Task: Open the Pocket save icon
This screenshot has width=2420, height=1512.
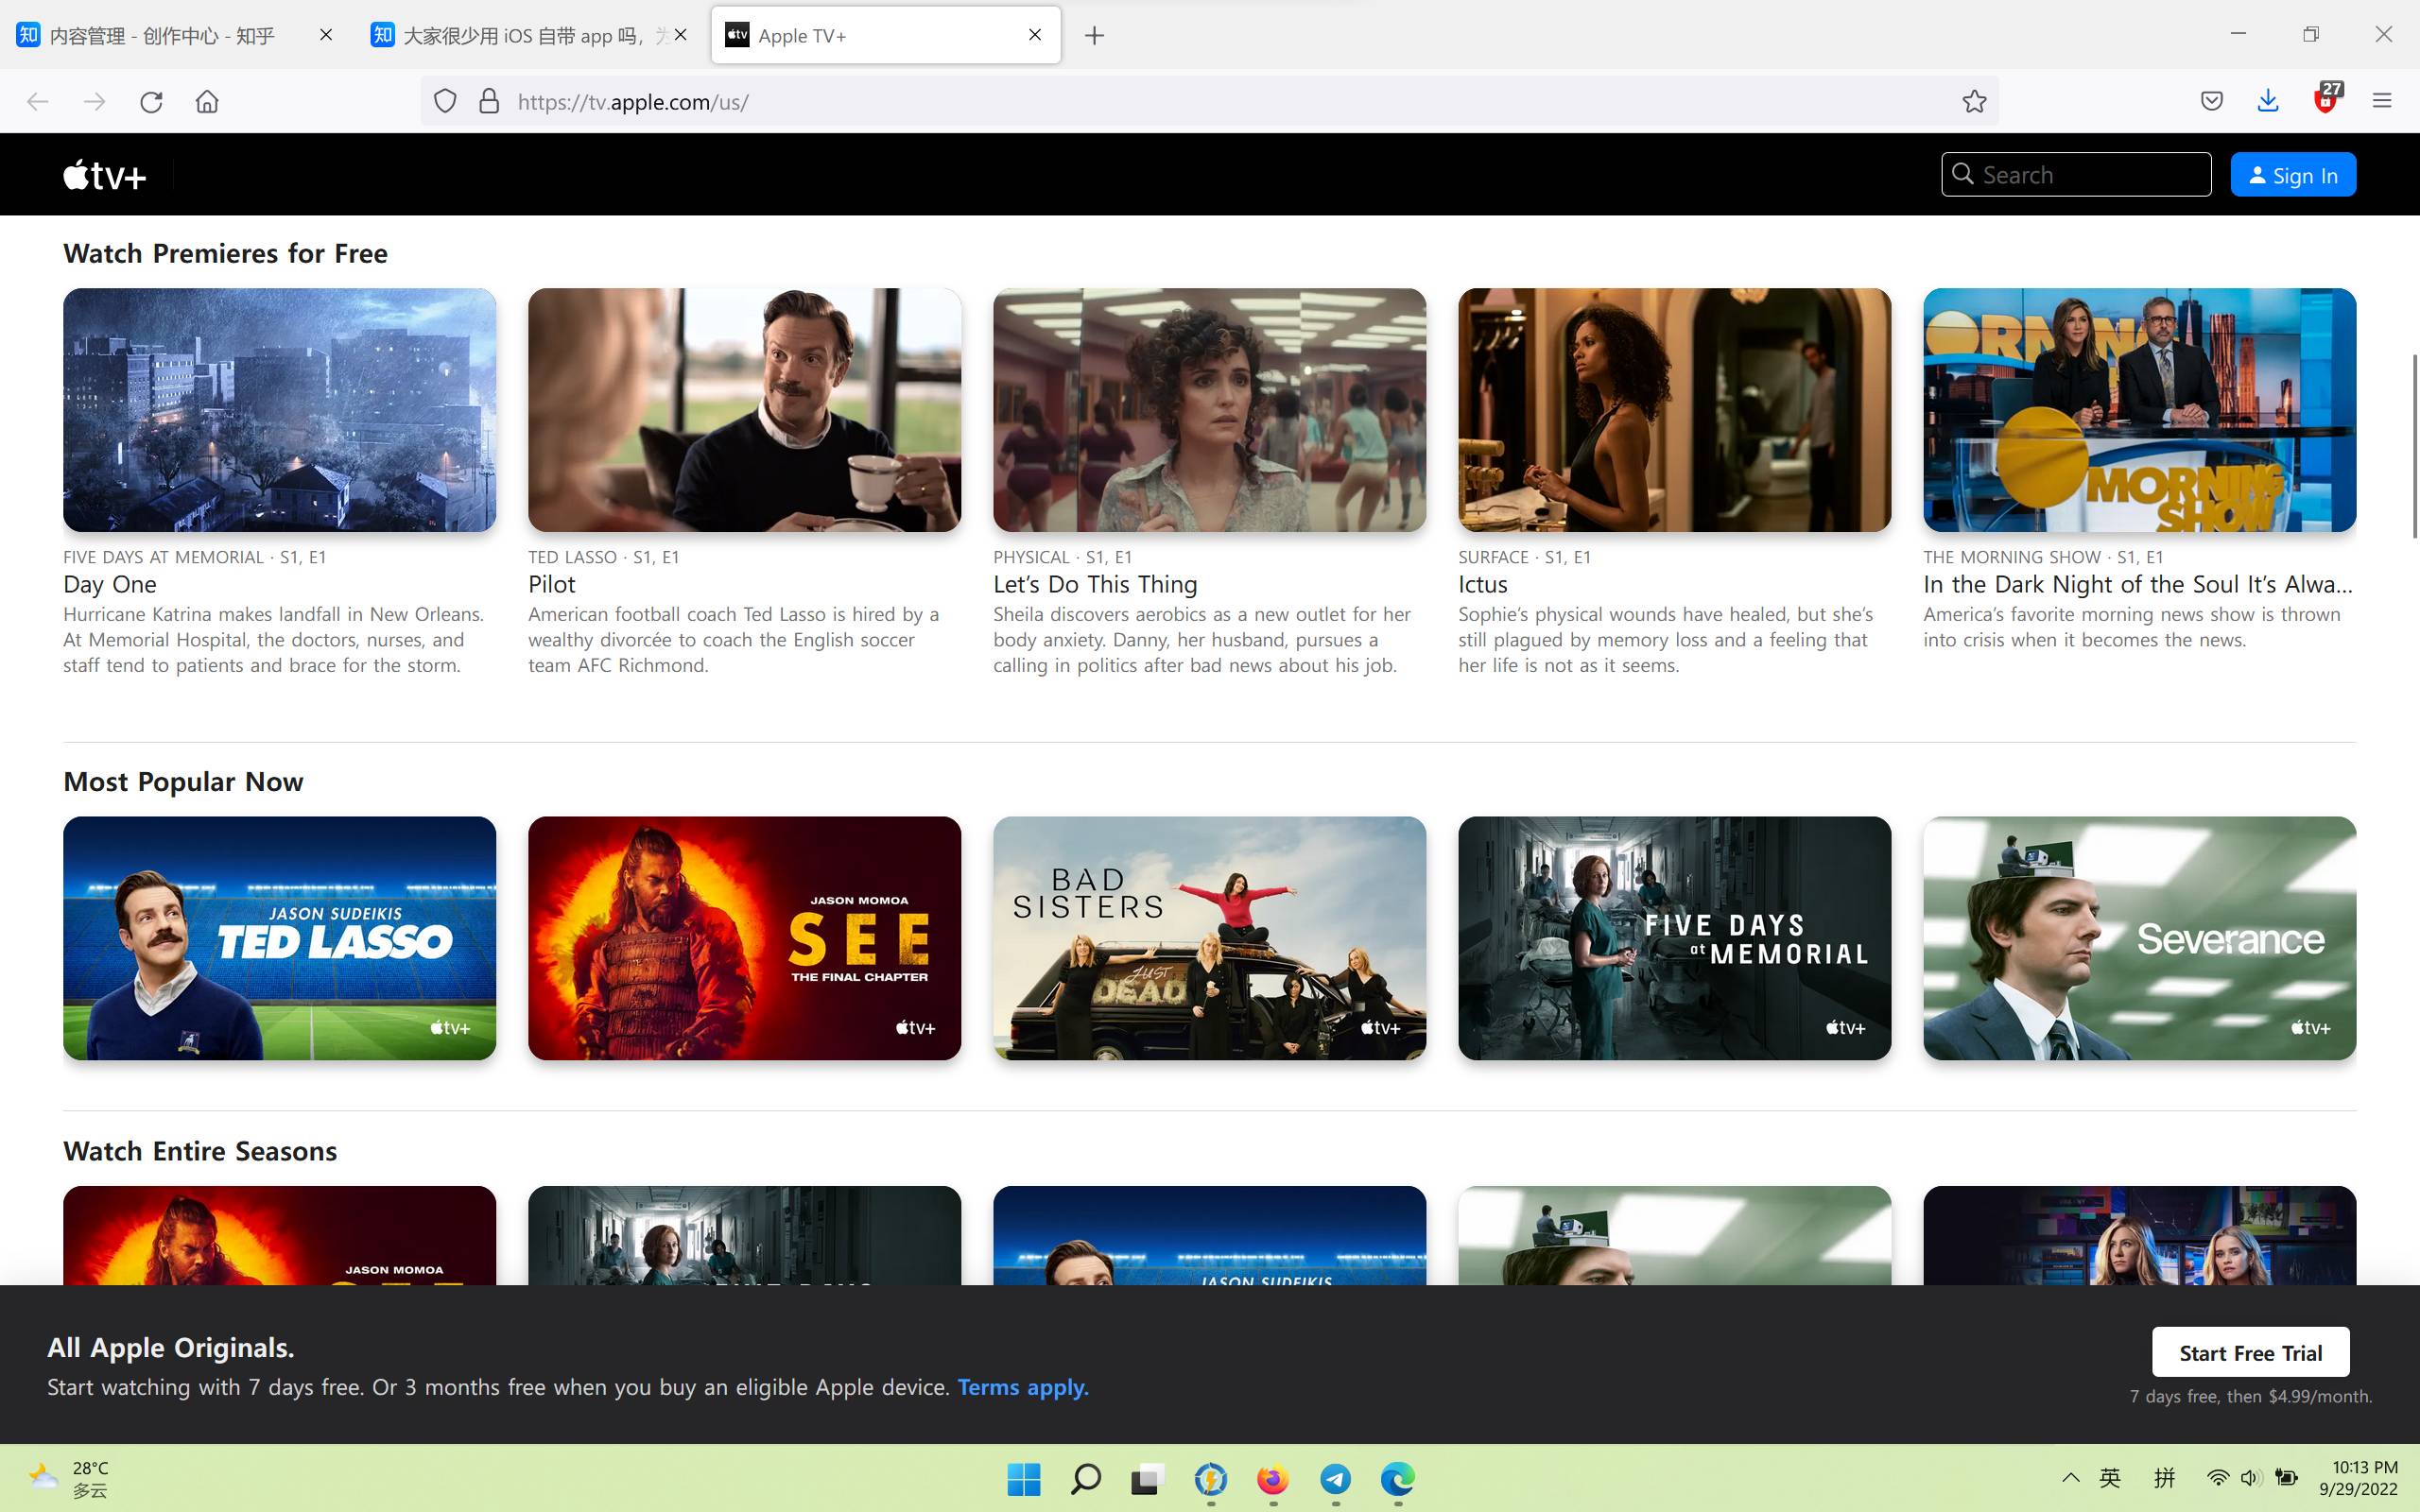Action: point(2212,101)
